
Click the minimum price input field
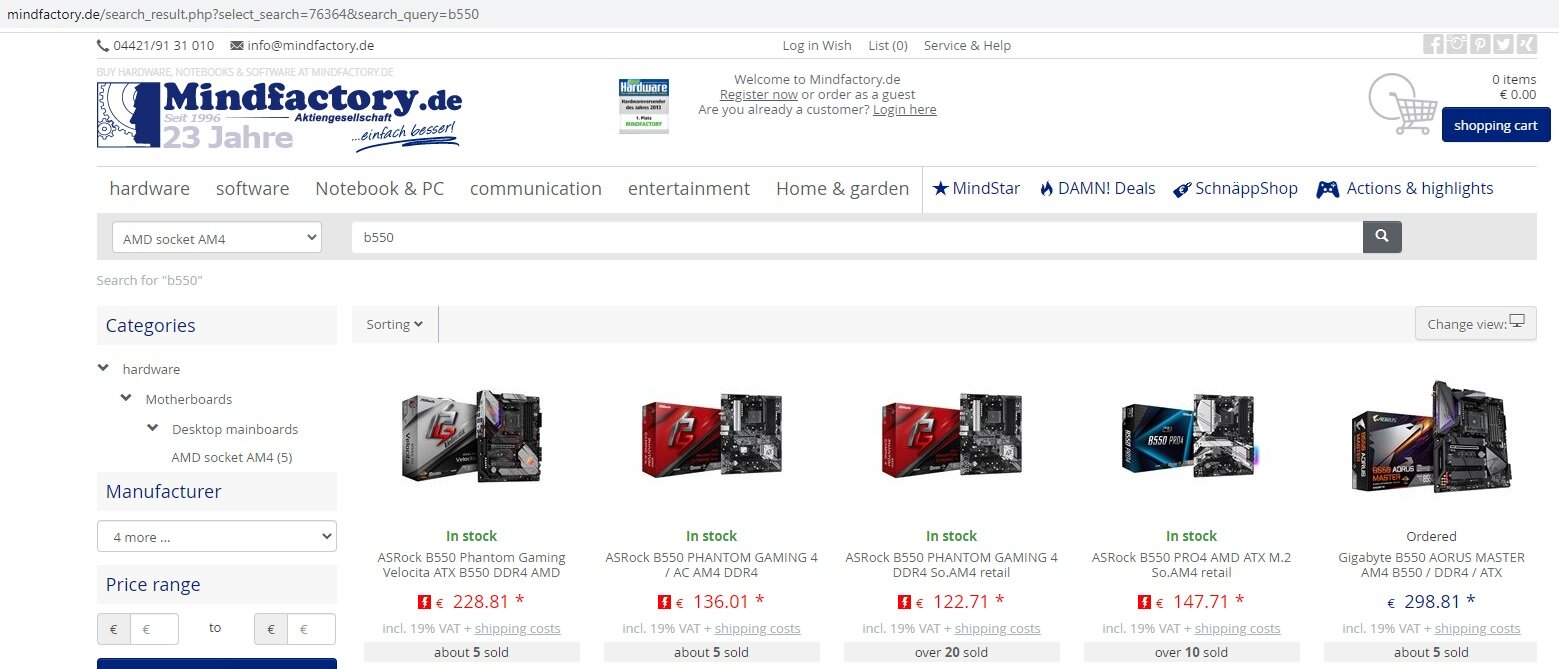click(155, 629)
